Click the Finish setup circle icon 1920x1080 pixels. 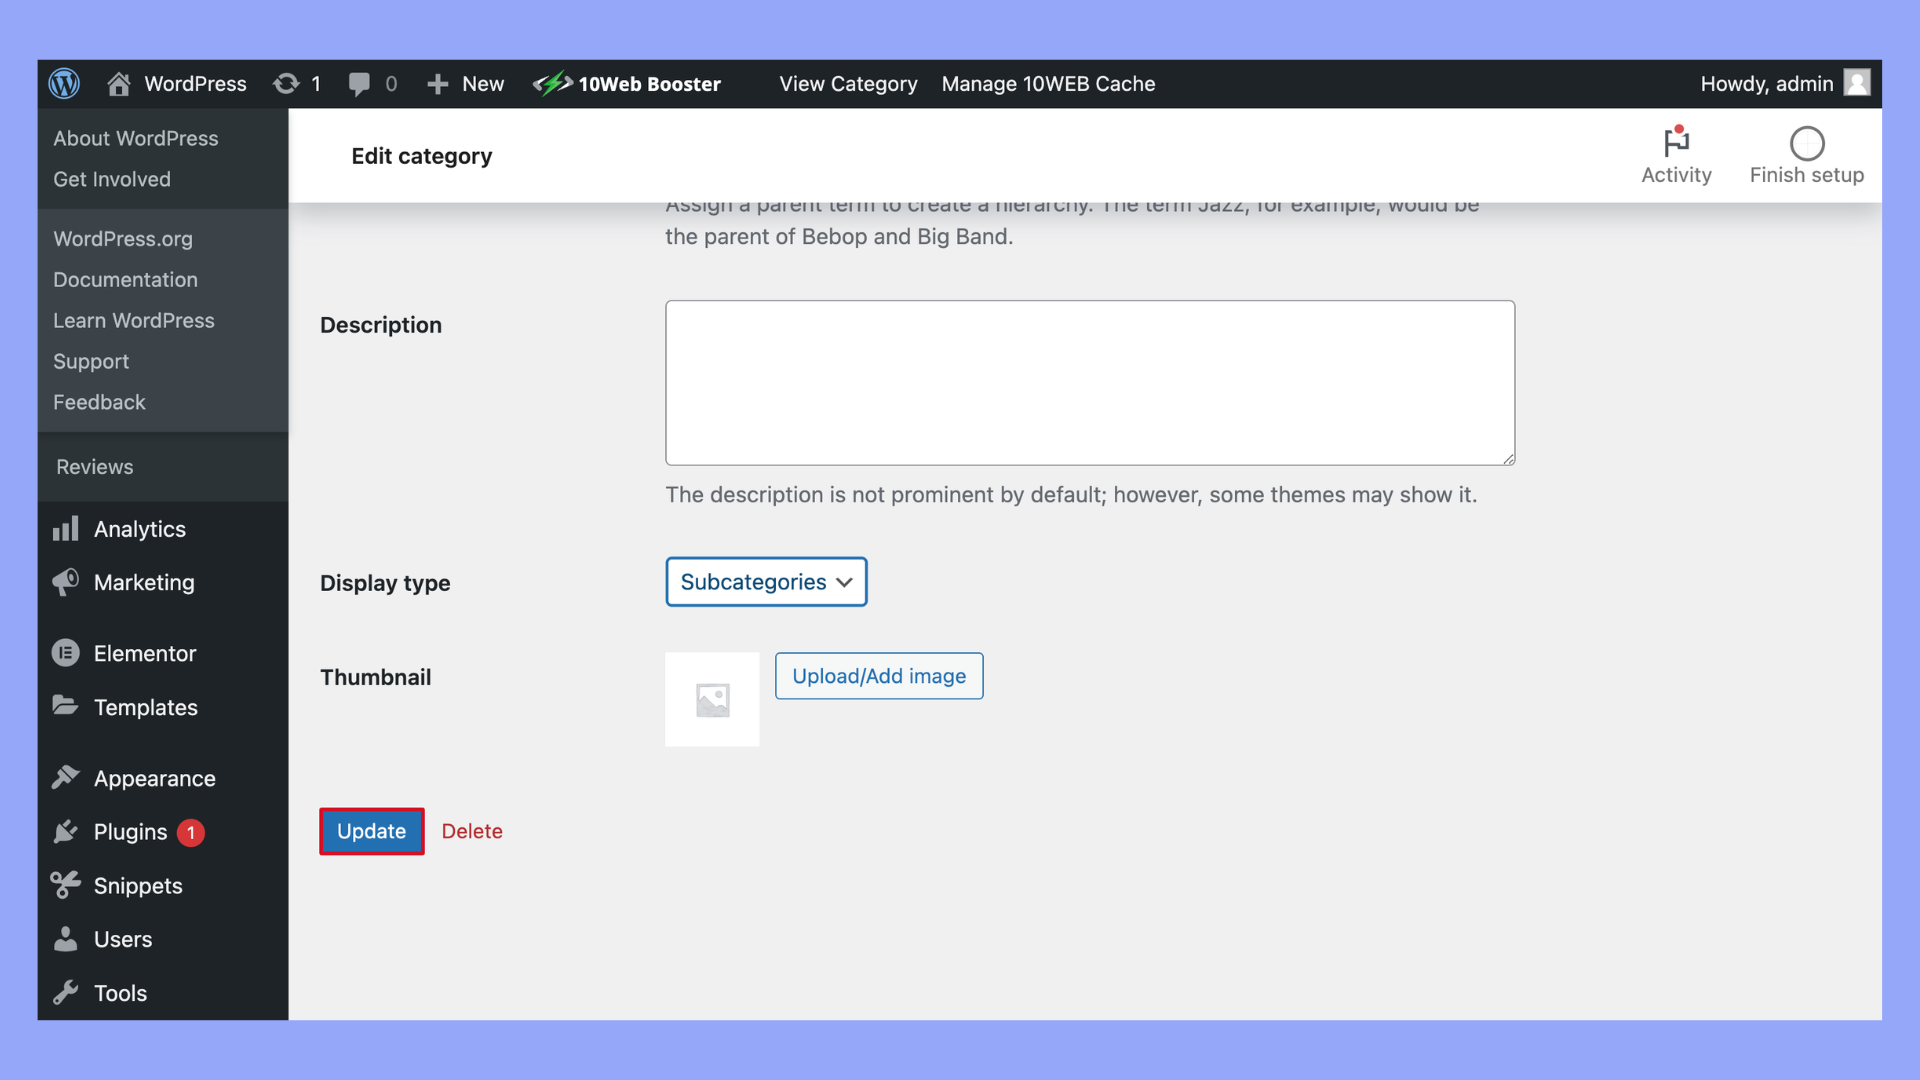[x=1806, y=143]
